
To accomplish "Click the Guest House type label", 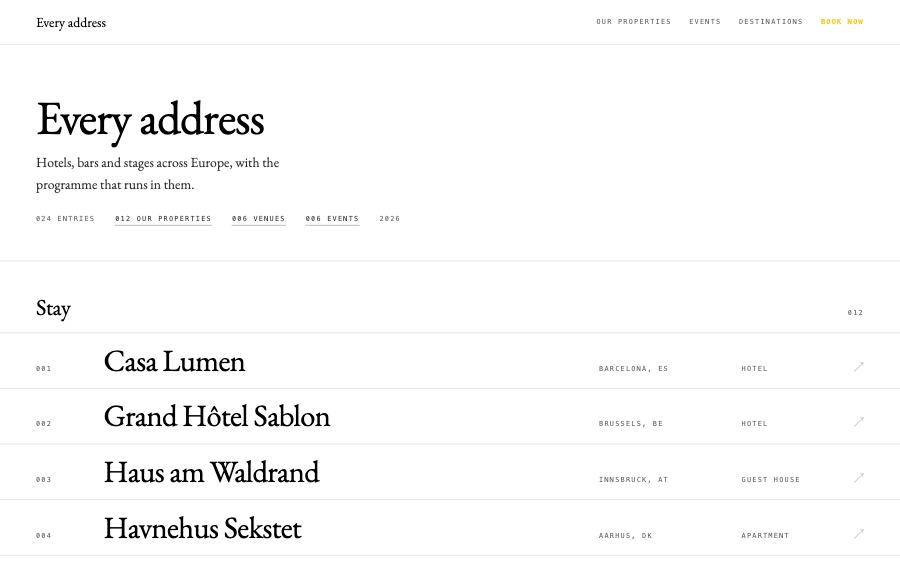I will (770, 479).
